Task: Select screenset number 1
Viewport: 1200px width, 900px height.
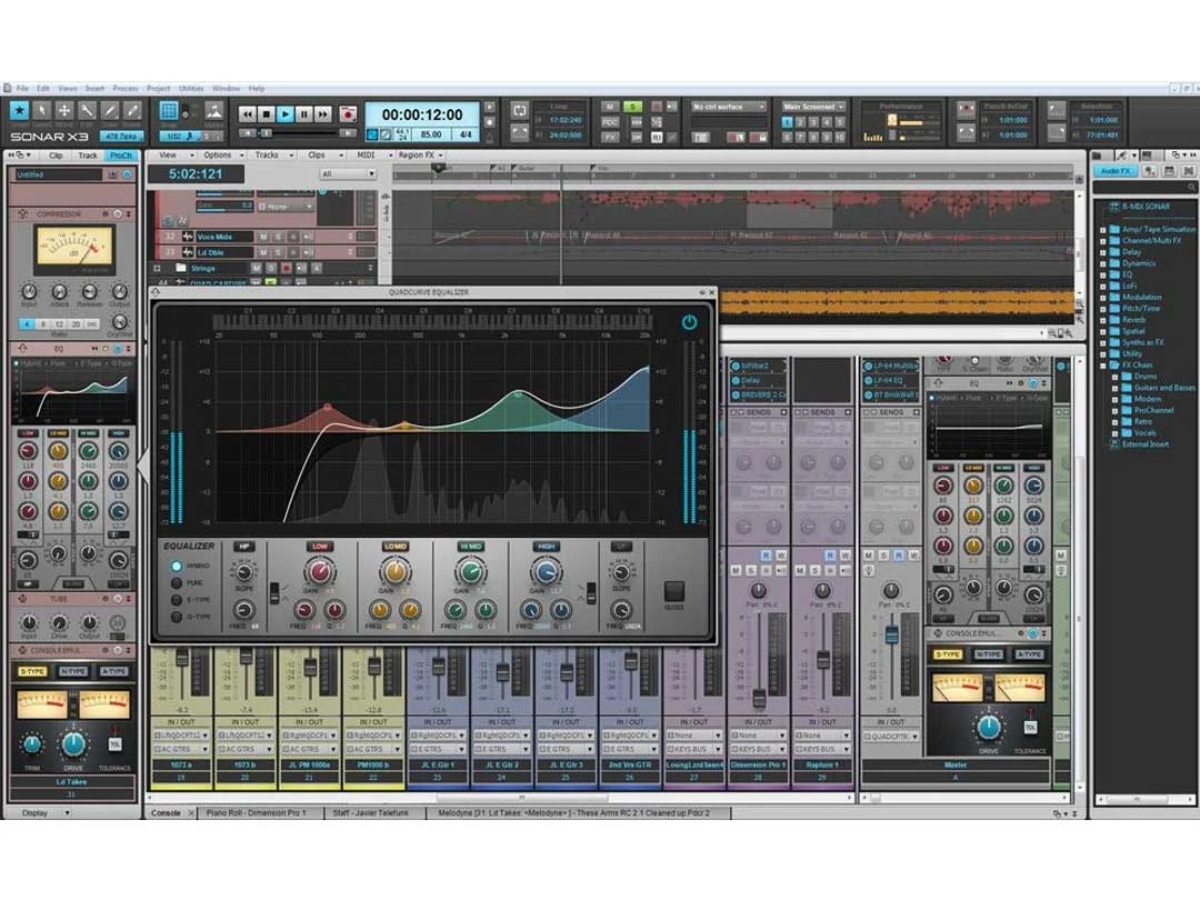Action: (787, 122)
